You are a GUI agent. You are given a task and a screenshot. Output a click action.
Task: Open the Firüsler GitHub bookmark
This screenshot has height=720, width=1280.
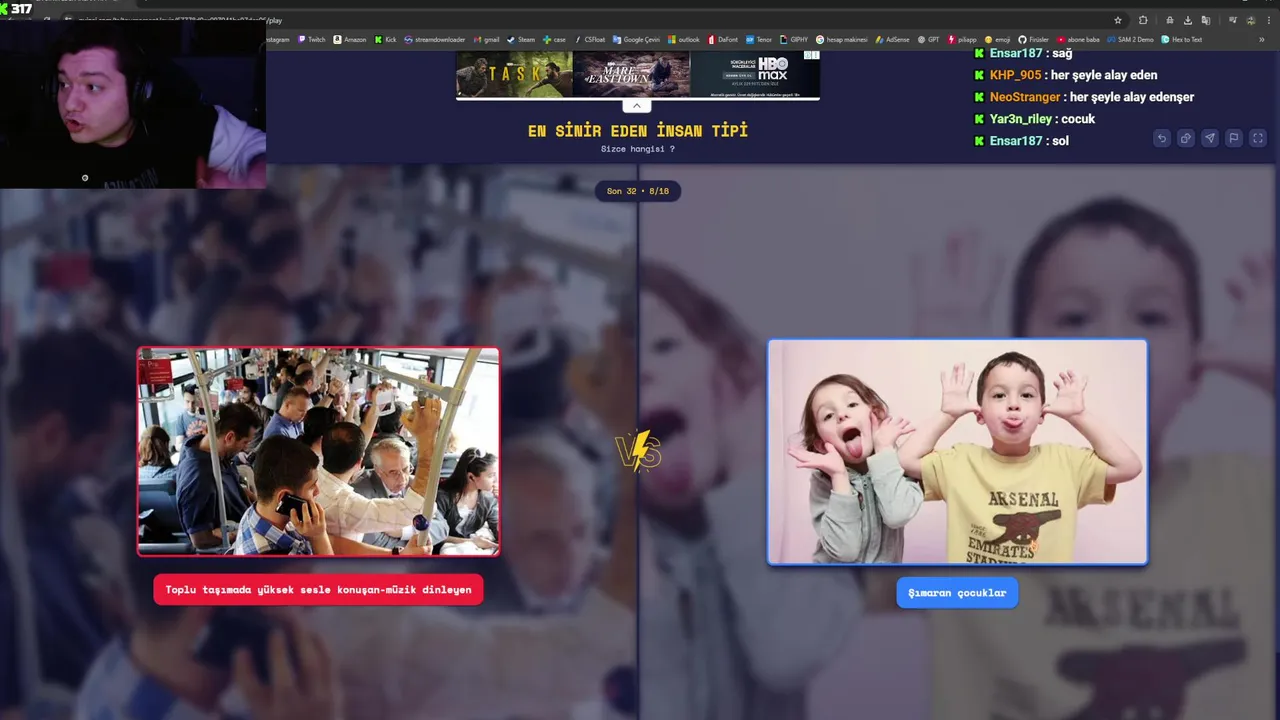coord(1034,40)
